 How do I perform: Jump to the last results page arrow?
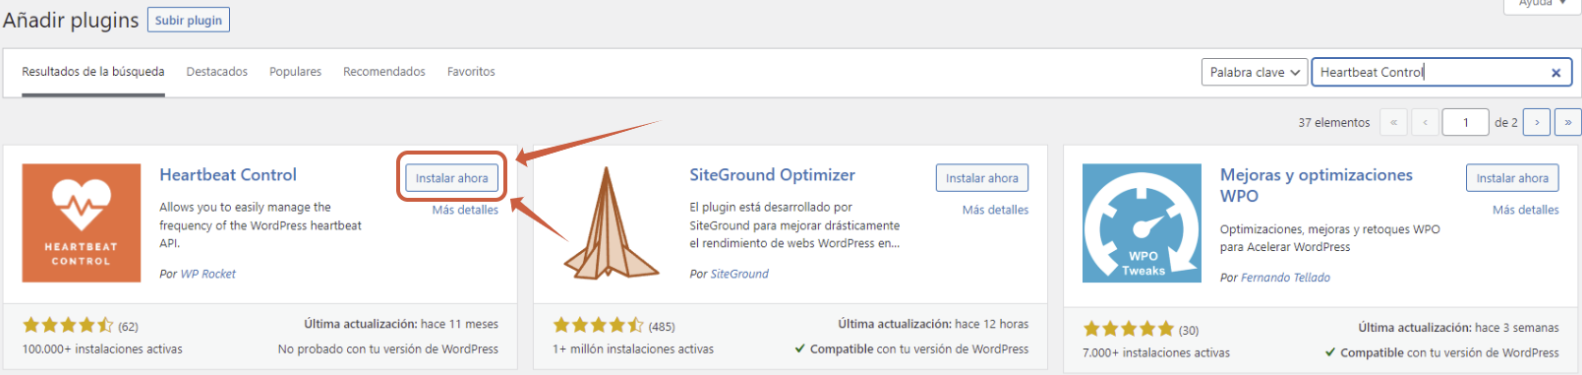pyautogui.click(x=1568, y=122)
